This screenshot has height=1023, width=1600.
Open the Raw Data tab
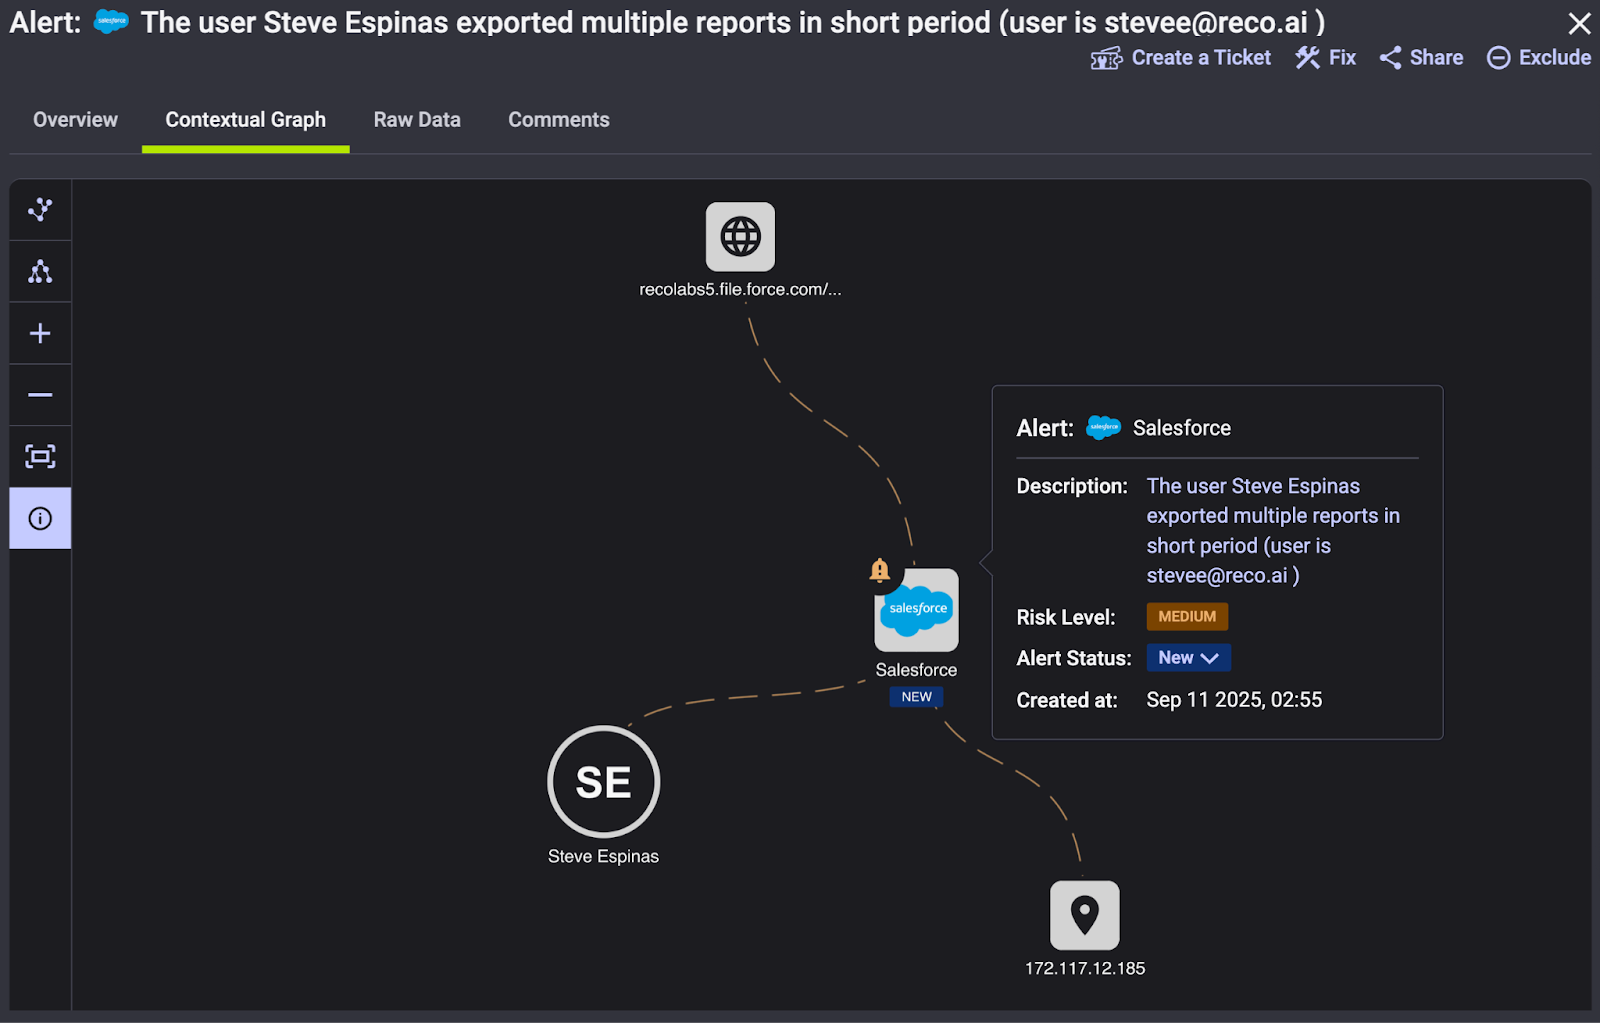tap(417, 119)
